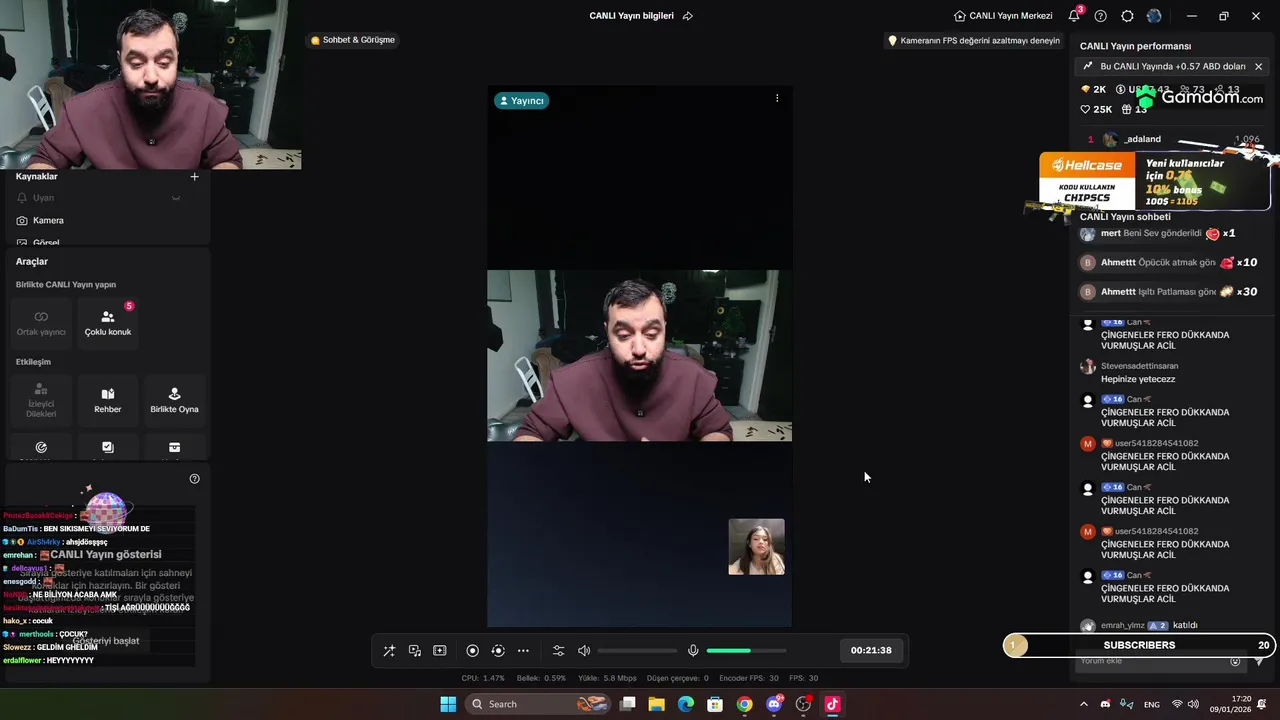Open ENG language input switcher

pos(1152,704)
